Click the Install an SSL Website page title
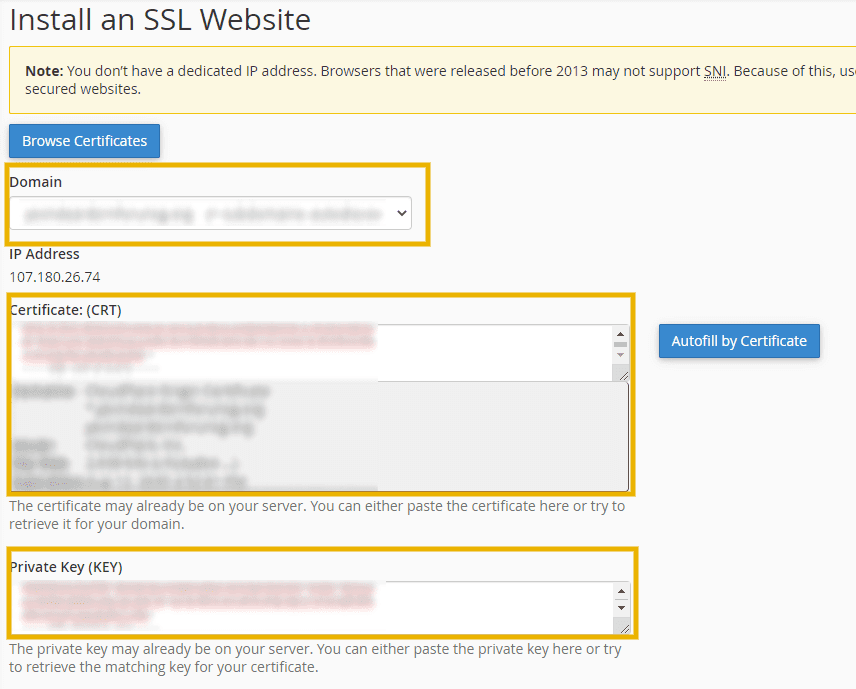The height and width of the screenshot is (689, 856). point(159,19)
